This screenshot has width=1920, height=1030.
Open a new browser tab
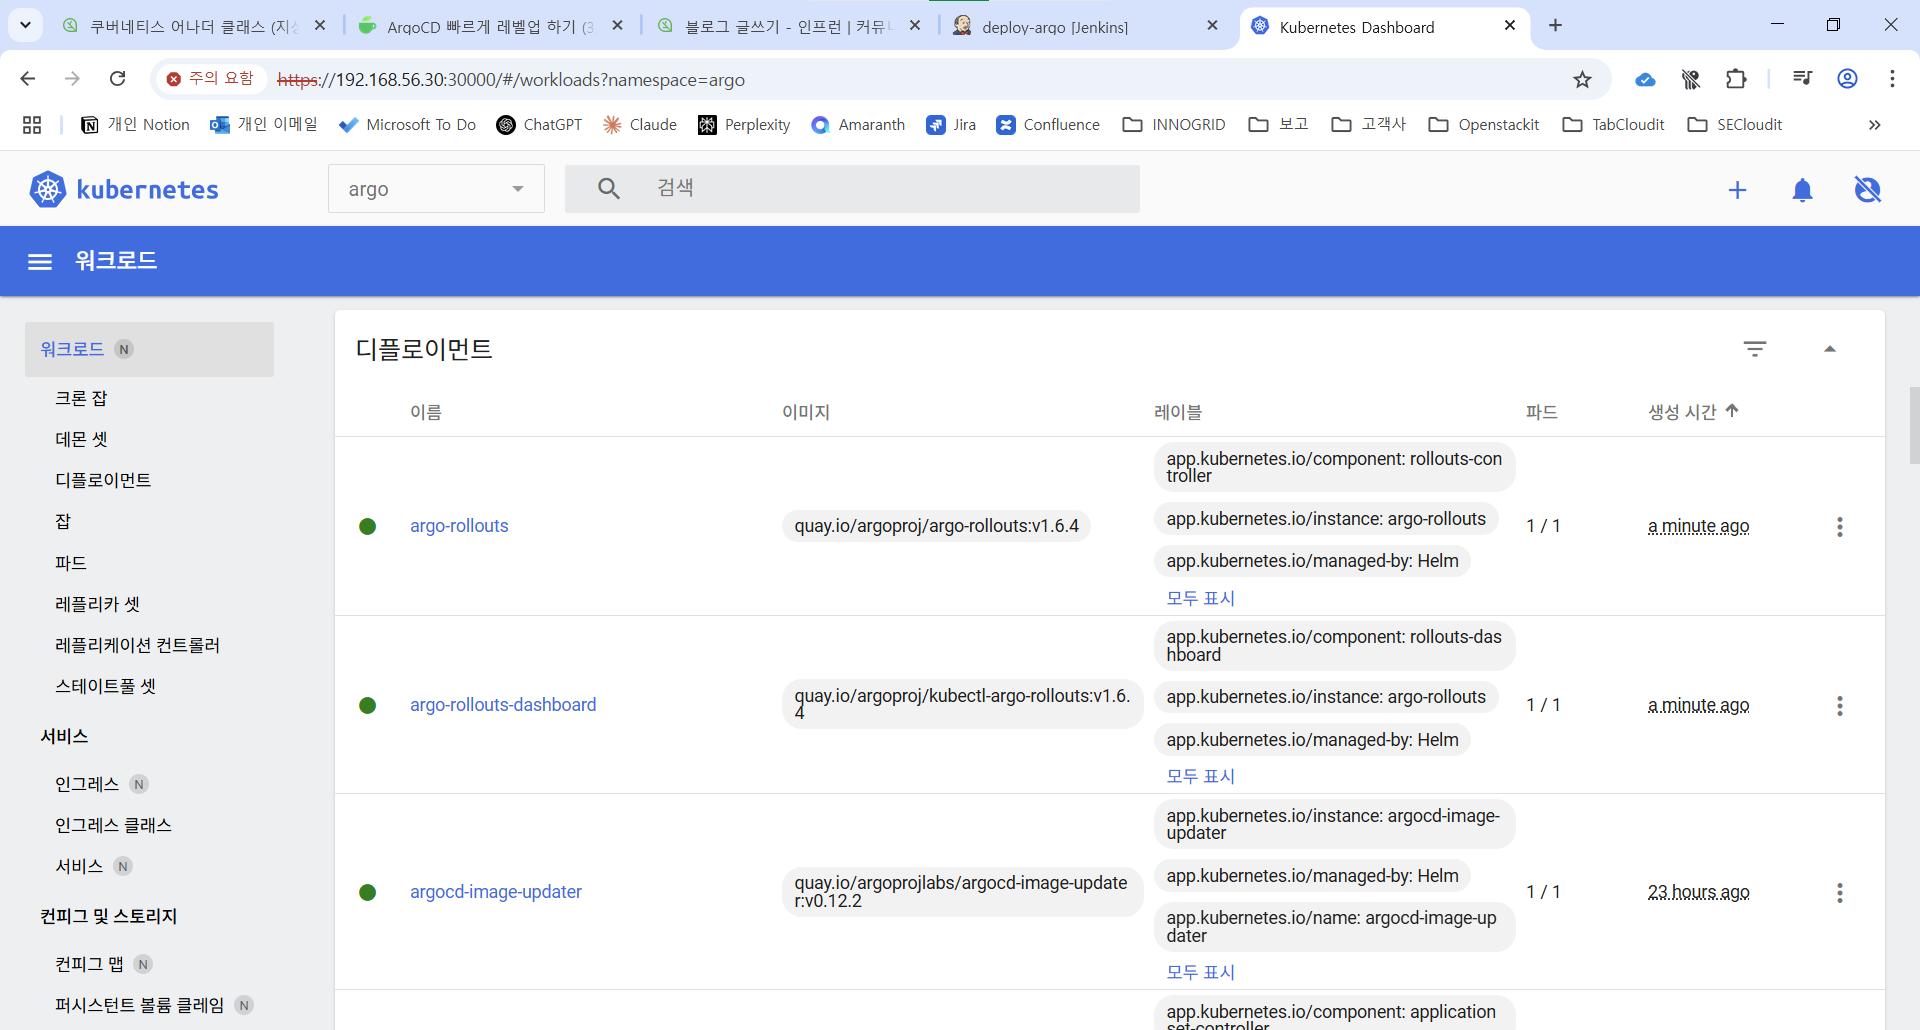(x=1555, y=26)
